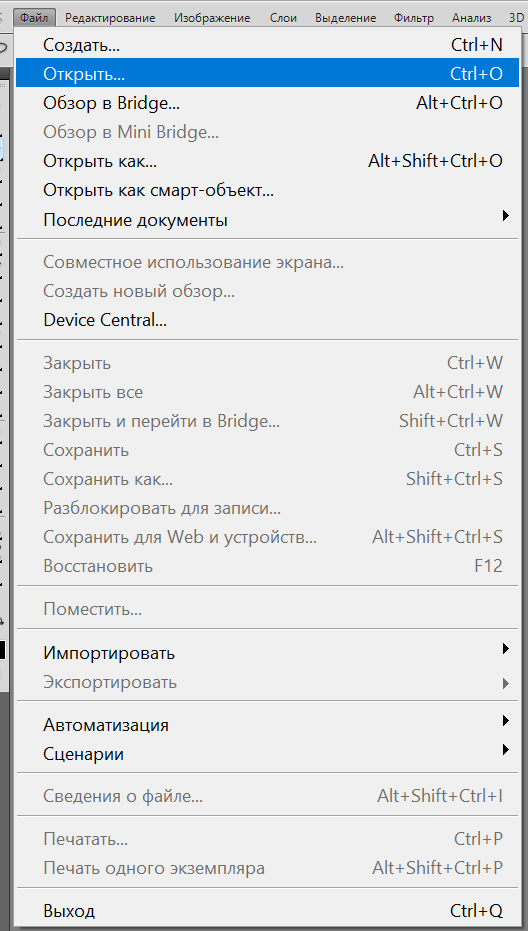The width and height of the screenshot is (528, 931).
Task: Expand the Импортировать submenu
Action: point(267,653)
